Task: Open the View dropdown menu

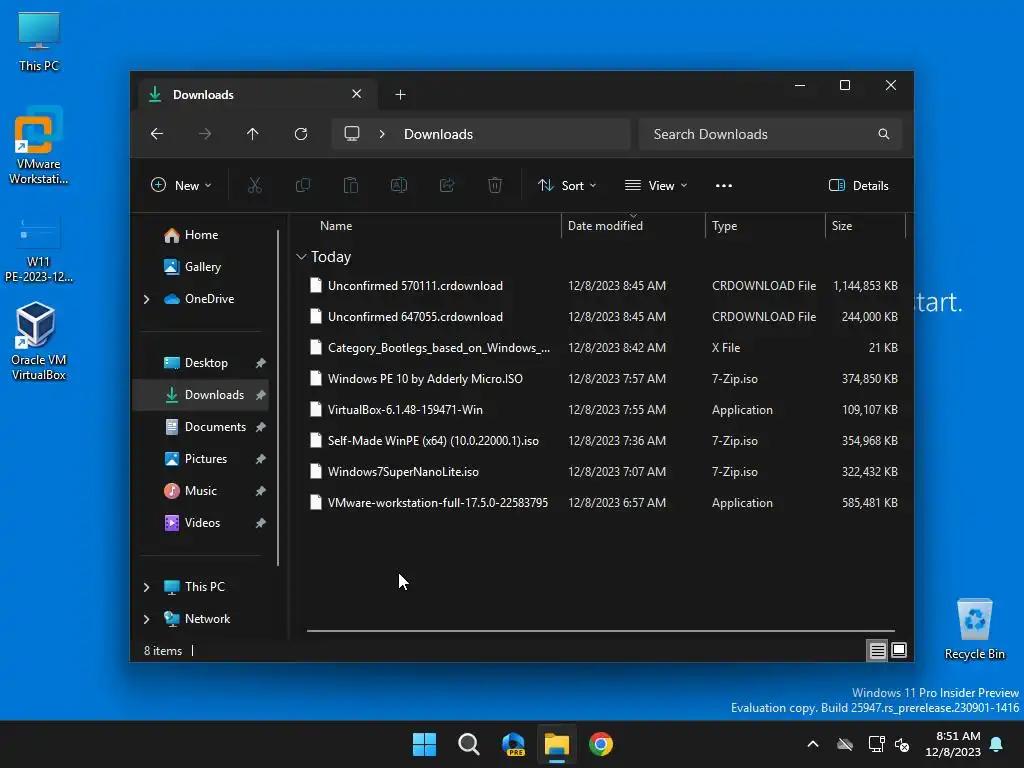Action: tap(656, 185)
